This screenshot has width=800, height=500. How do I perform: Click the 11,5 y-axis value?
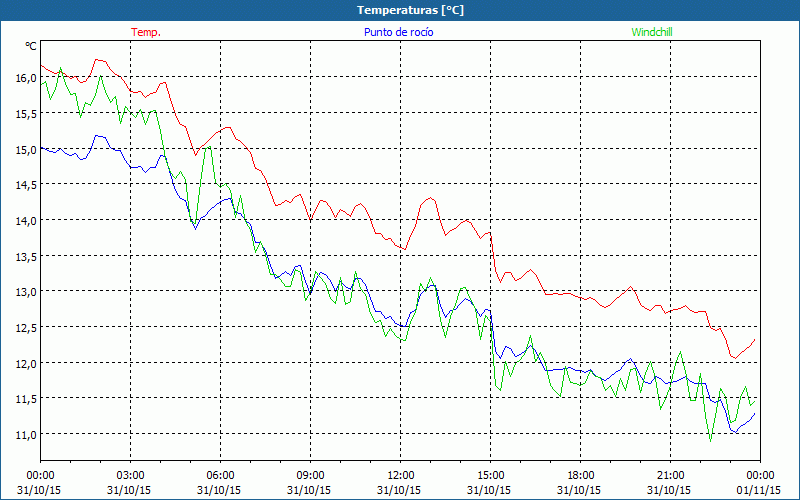pyautogui.click(x=26, y=399)
